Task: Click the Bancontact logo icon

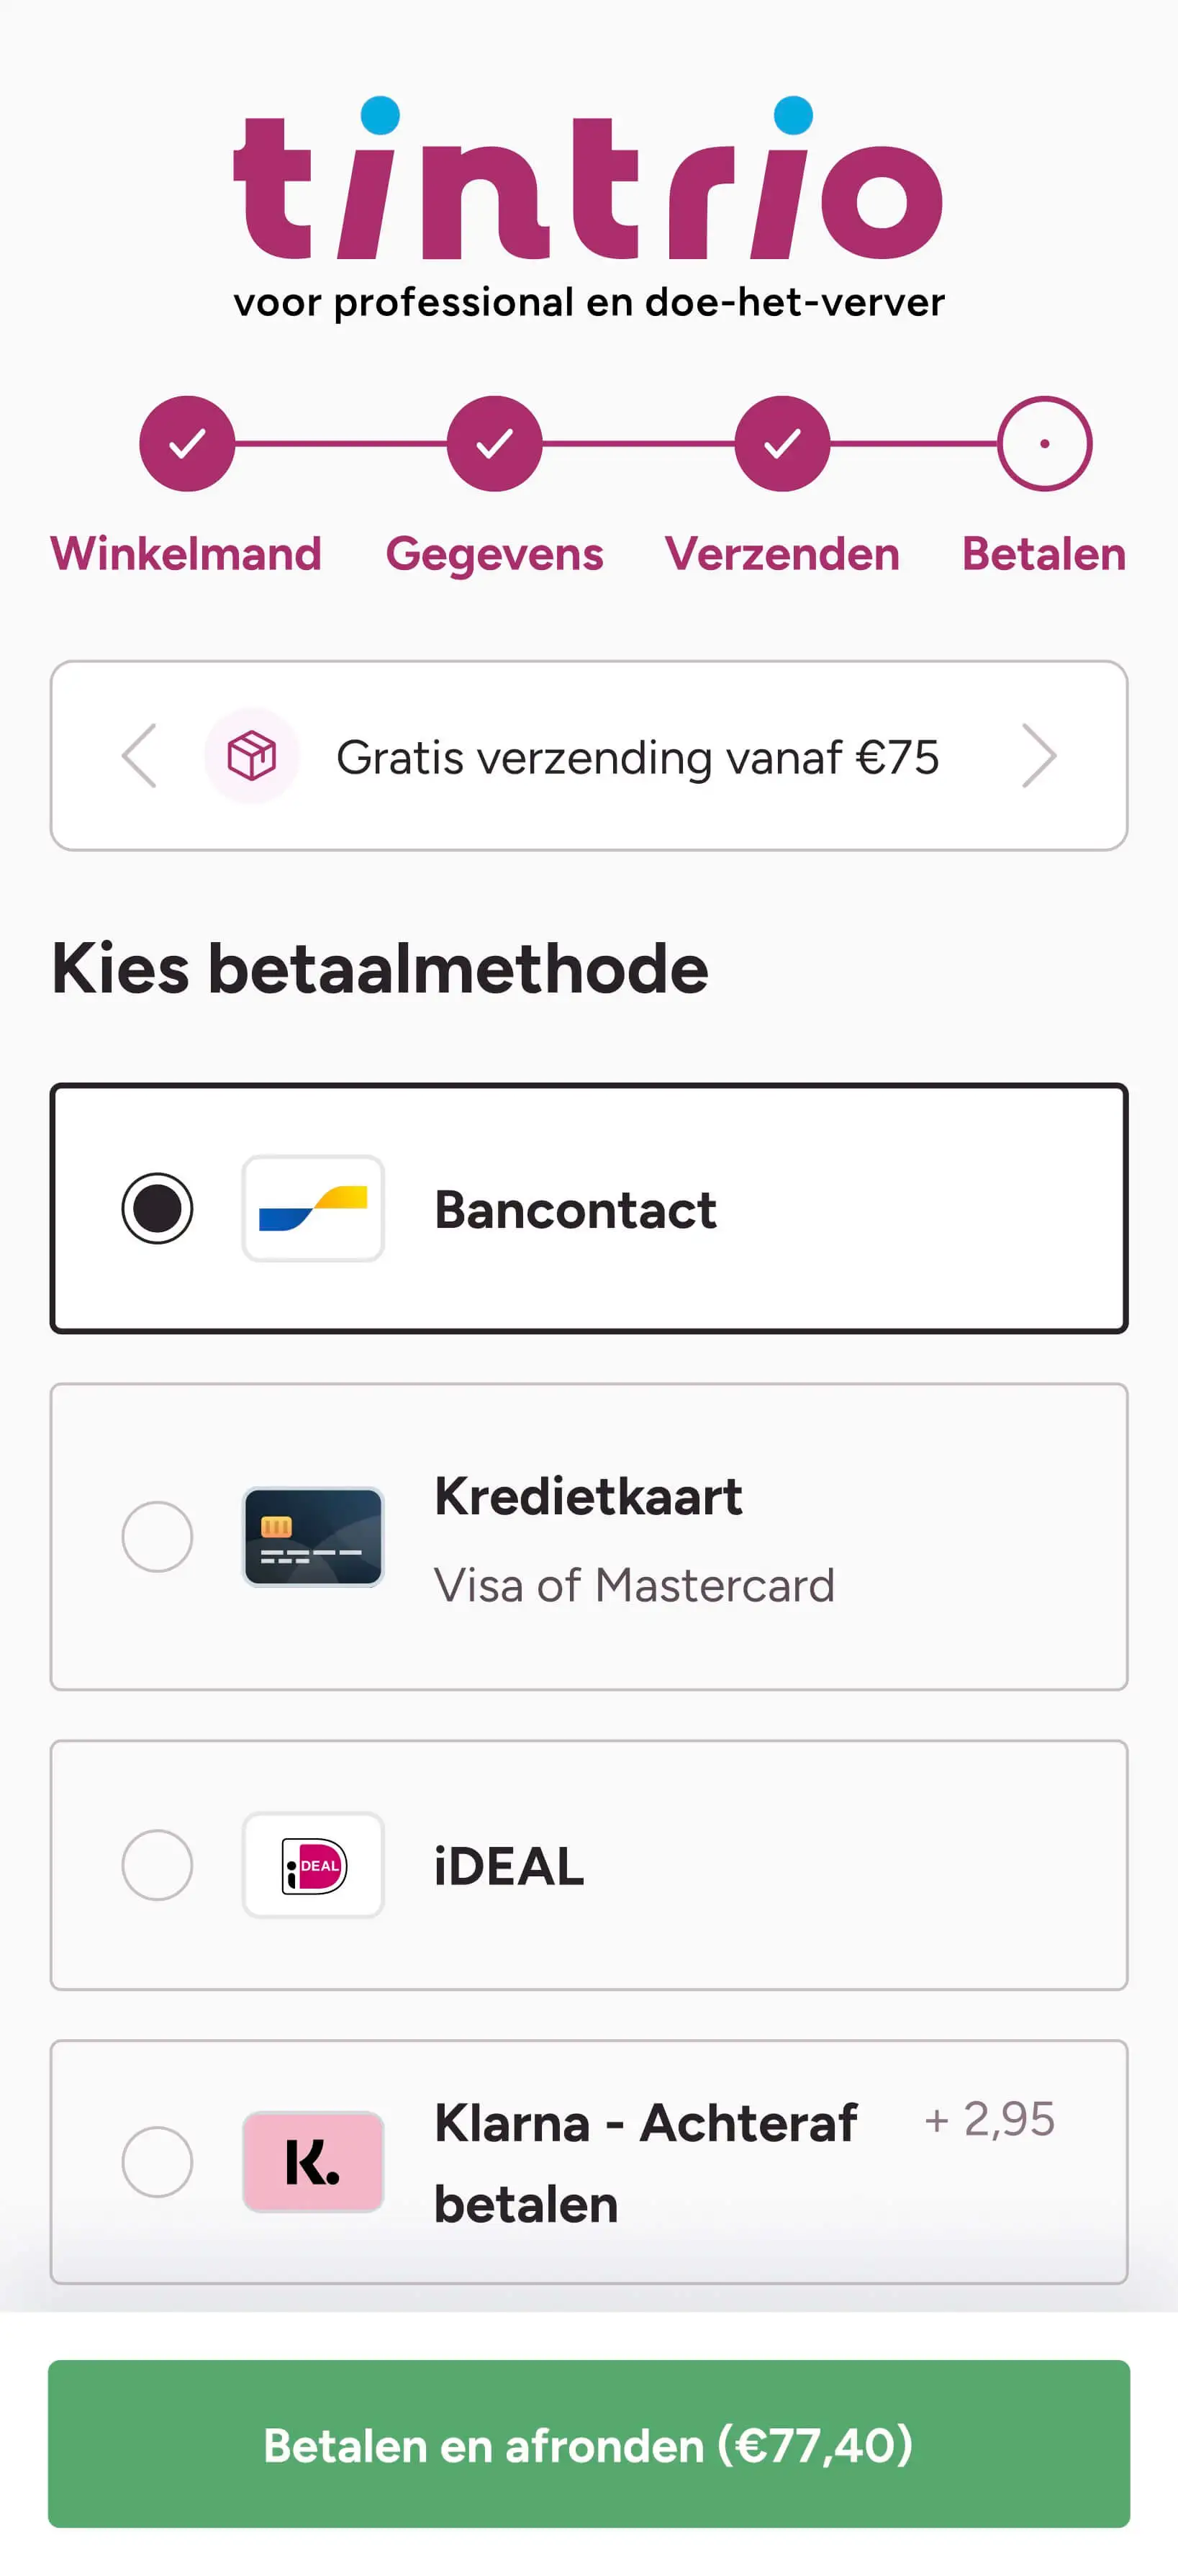Action: point(313,1208)
